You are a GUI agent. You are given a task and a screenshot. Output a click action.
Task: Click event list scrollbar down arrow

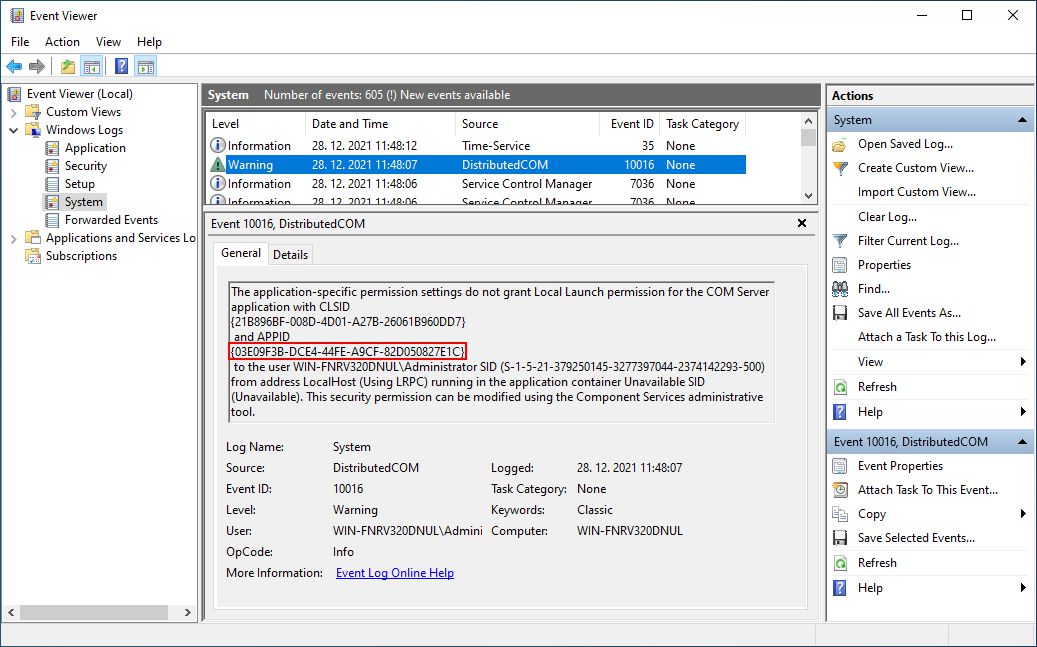808,195
